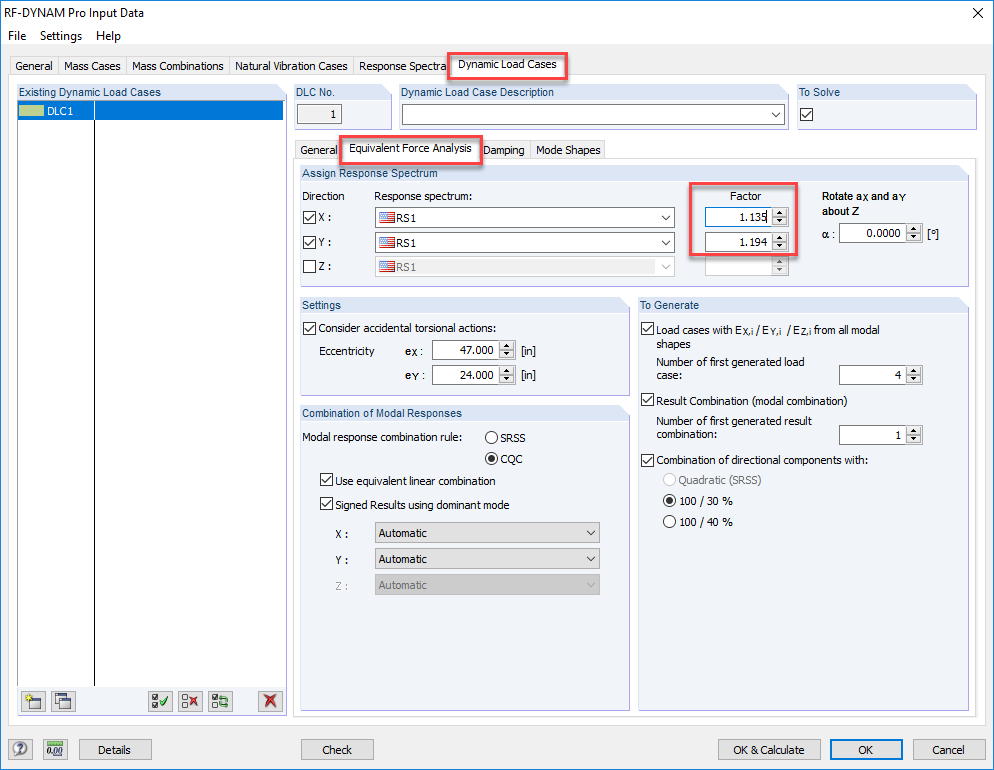Click the Cancel button
Viewport: 994px width, 770px height.
[x=948, y=750]
